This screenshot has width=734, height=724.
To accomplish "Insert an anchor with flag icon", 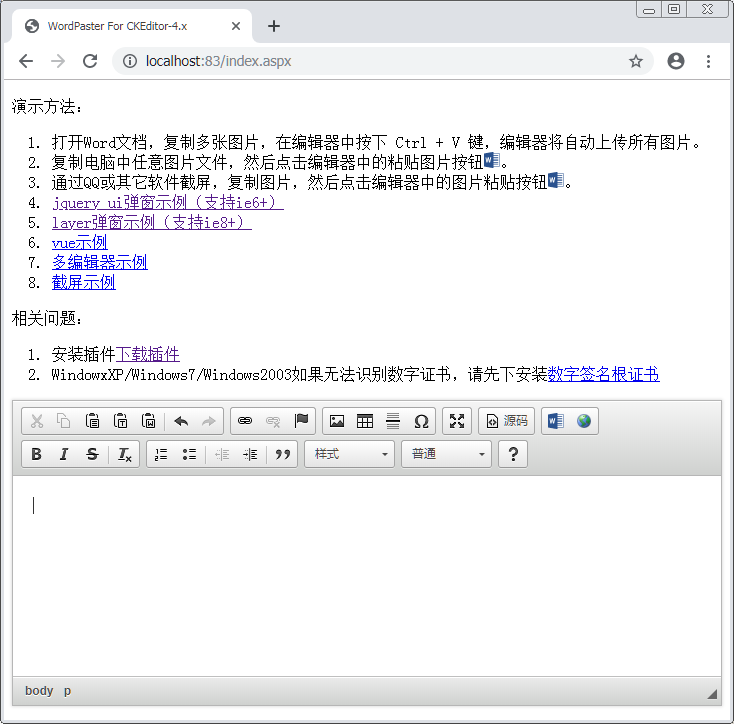I will 301,421.
